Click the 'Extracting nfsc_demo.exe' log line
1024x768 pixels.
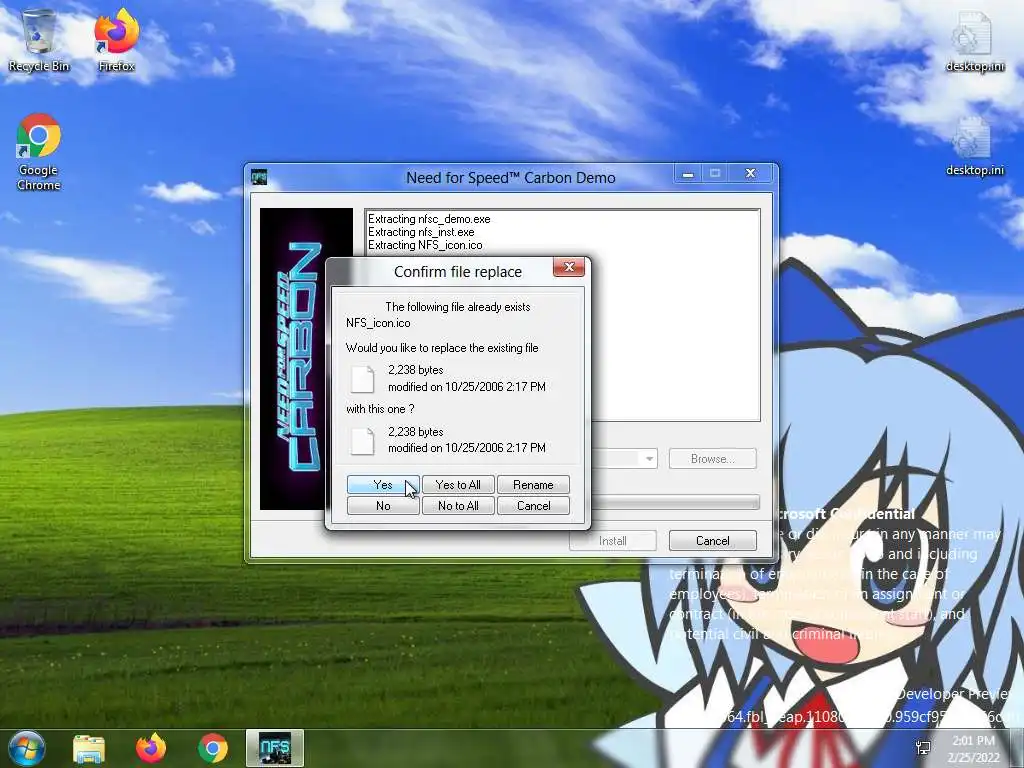coord(429,219)
